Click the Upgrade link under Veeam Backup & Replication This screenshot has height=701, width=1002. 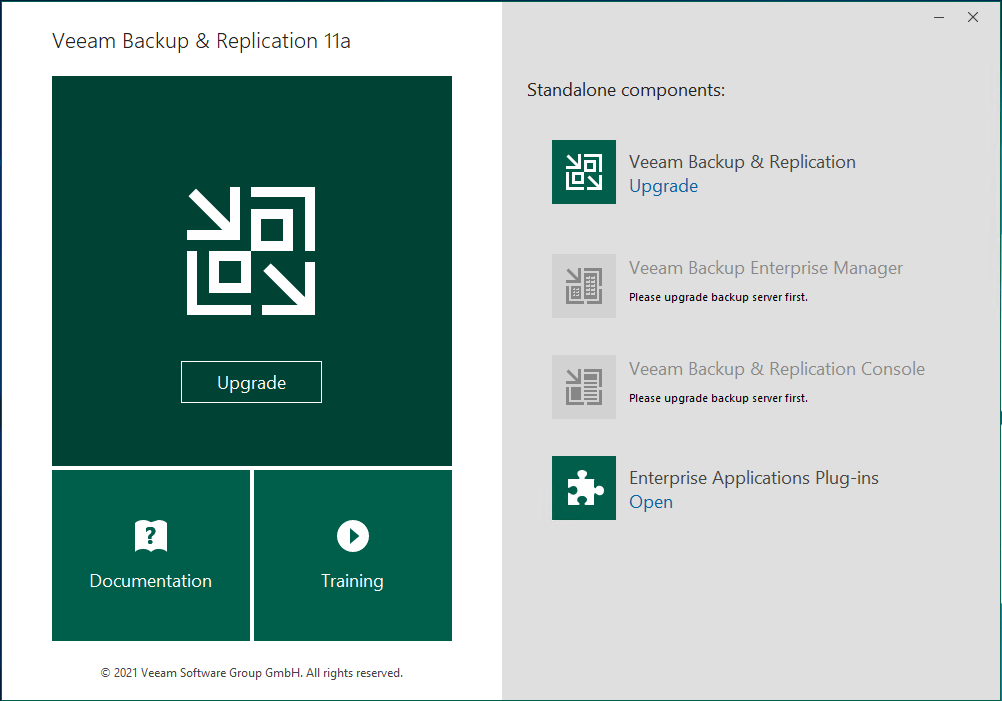[x=663, y=186]
